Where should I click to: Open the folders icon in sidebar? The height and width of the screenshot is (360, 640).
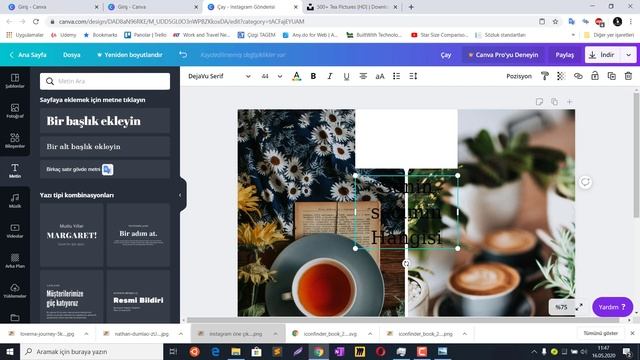[x=15, y=318]
